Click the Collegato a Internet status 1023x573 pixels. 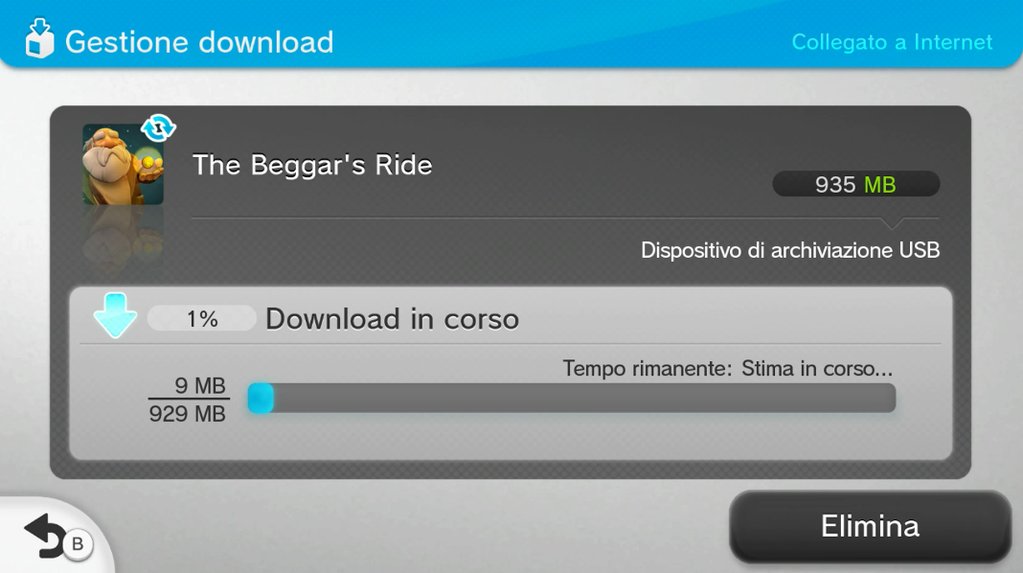point(892,42)
